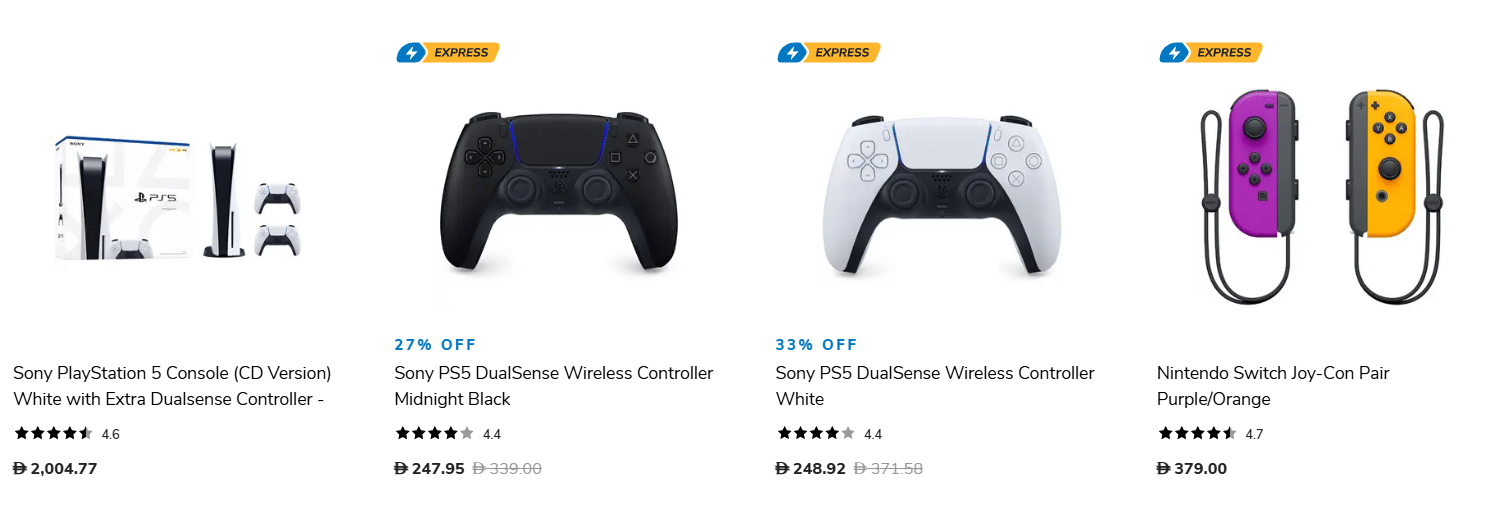Open DualSense Wireless Controller White title link
The width and height of the screenshot is (1498, 517).
pyautogui.click(x=935, y=386)
